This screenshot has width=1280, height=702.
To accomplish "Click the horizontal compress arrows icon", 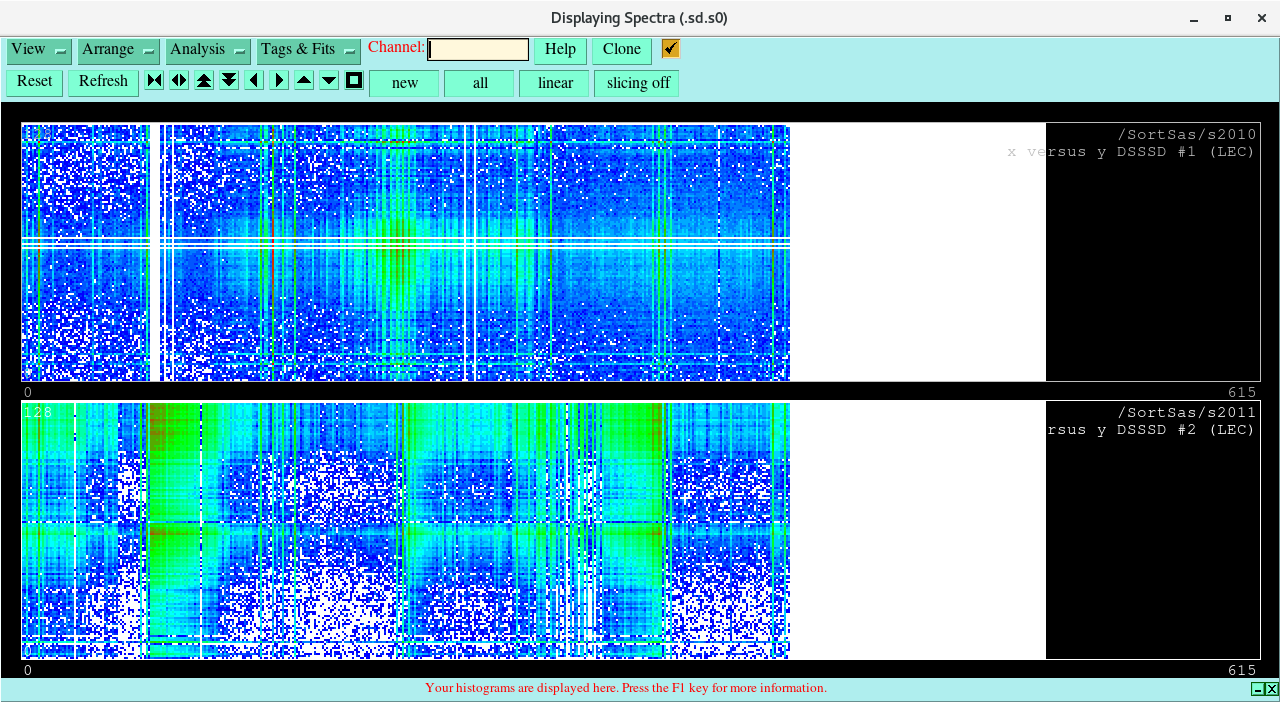I will coord(154,81).
